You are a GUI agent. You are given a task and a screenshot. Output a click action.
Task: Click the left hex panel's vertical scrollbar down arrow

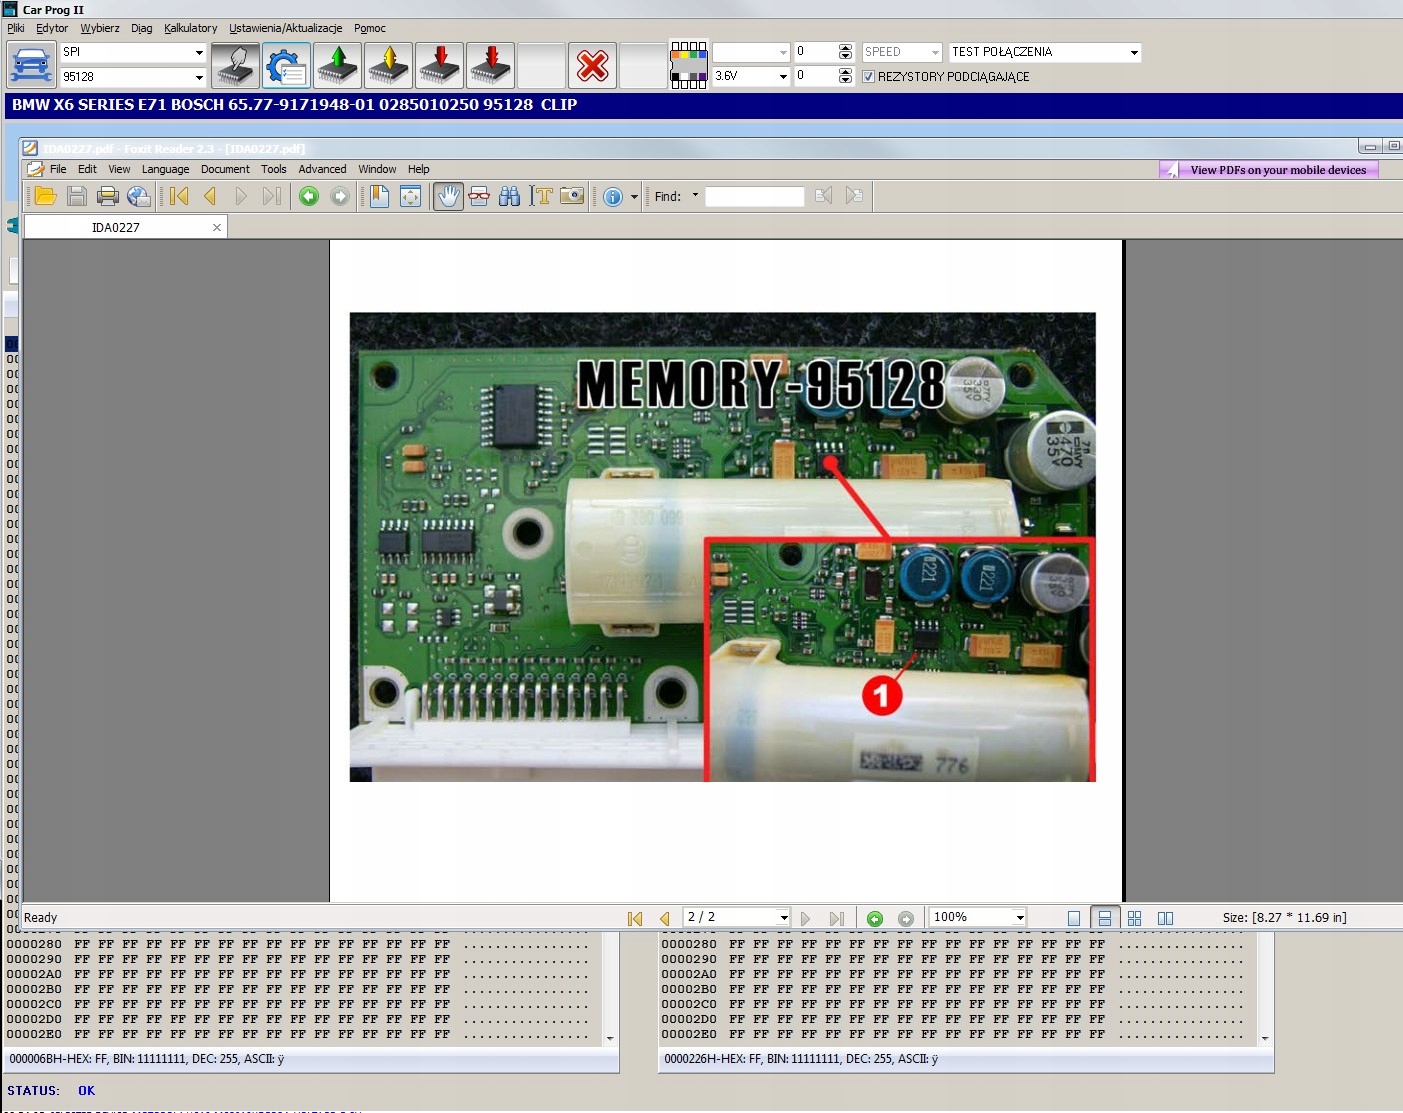pos(610,1039)
